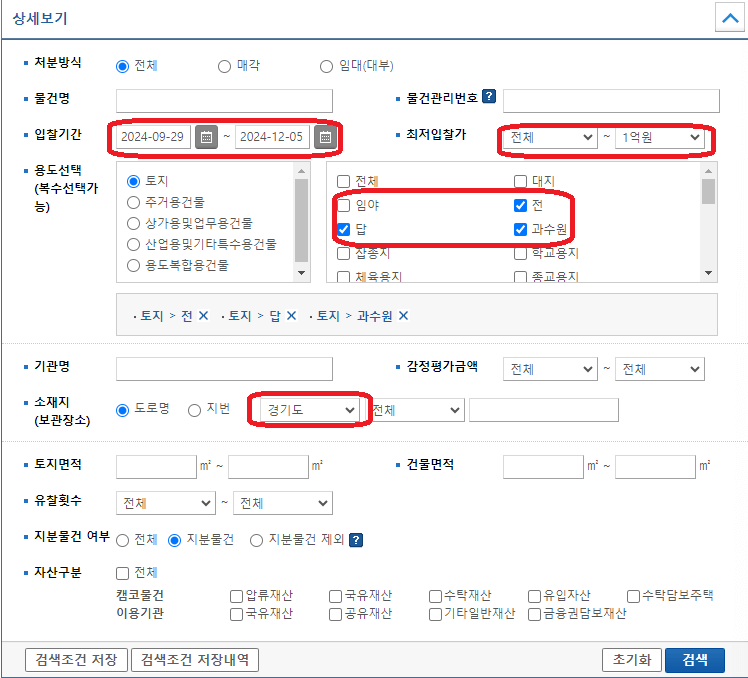Open 유찰횟수 minimum dropdown
This screenshot has width=748, height=678.
point(166,503)
